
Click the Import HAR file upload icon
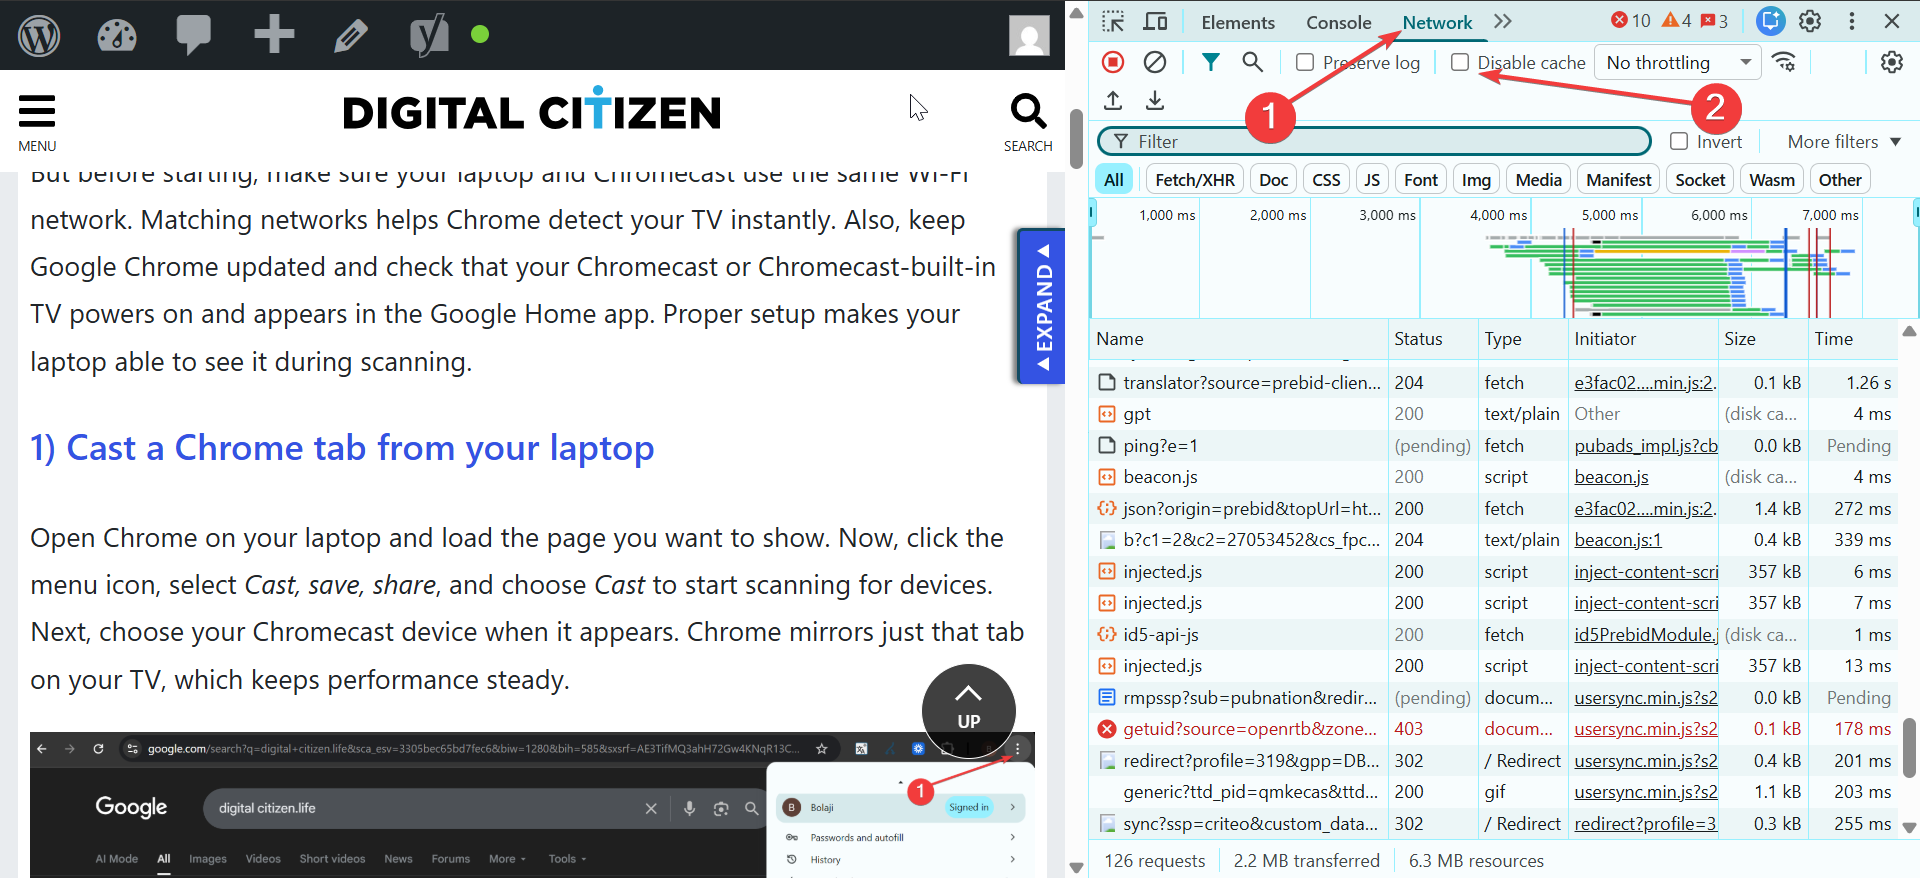pos(1113,100)
